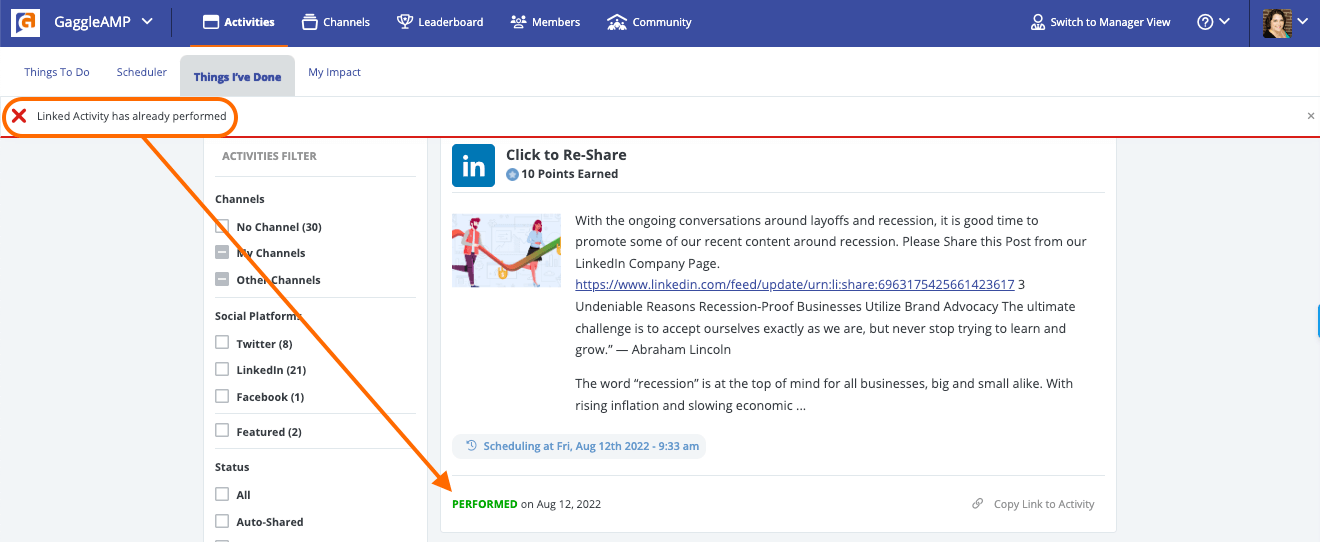Open the linkedin.com feed update link
This screenshot has width=1320, height=542.
[x=795, y=285]
